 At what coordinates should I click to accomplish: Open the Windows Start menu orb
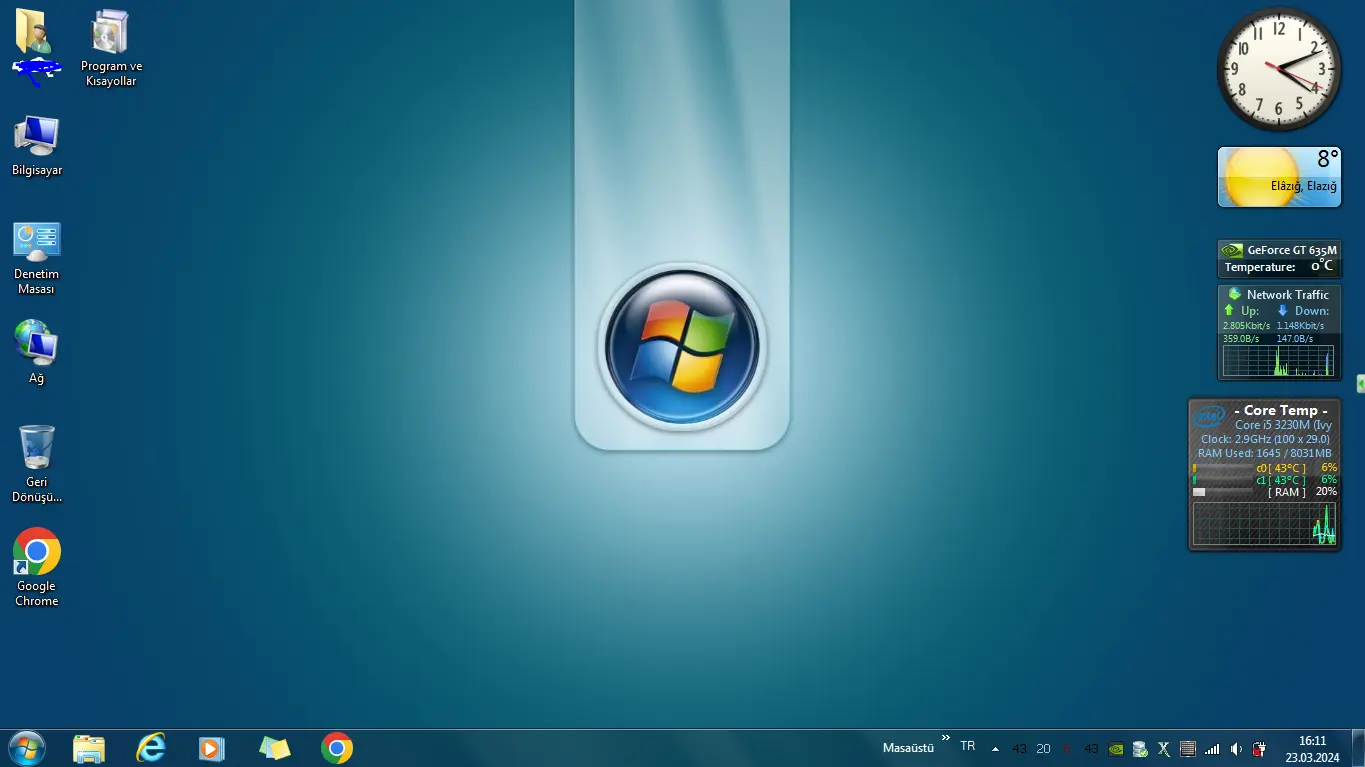(x=26, y=748)
